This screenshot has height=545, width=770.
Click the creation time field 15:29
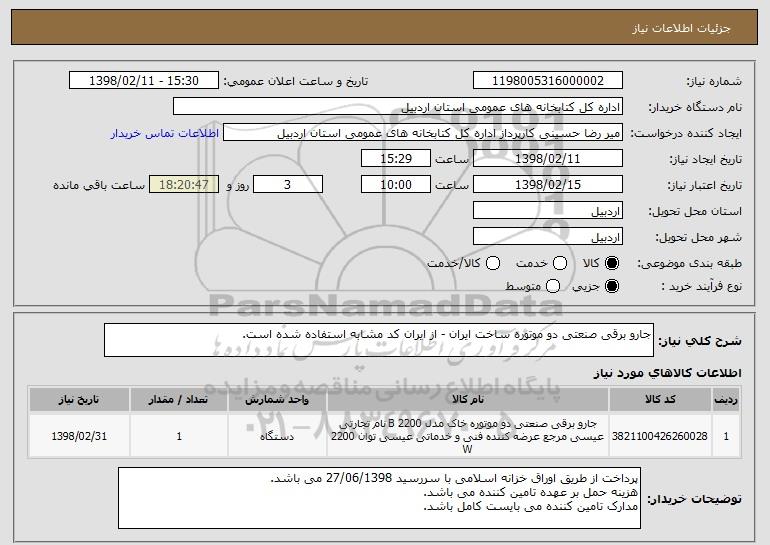(x=396, y=159)
